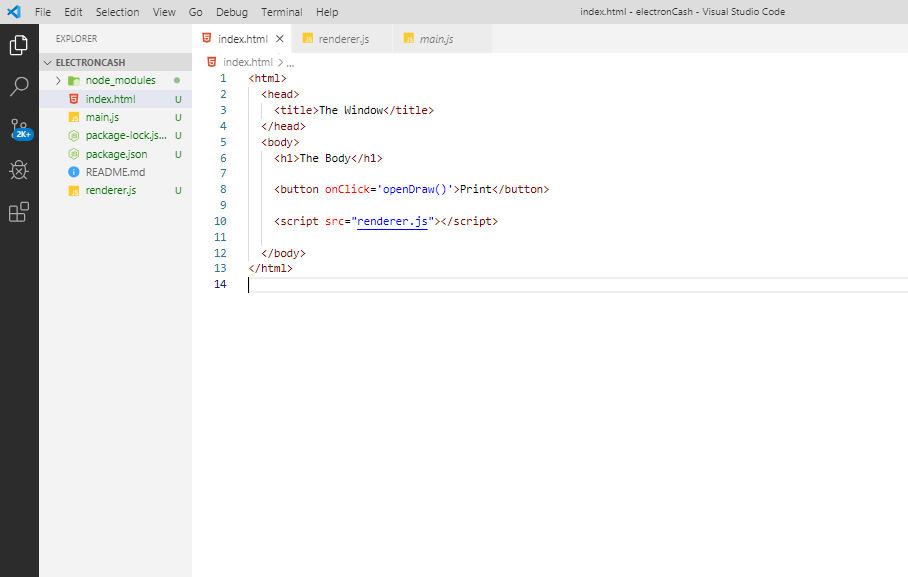The image size is (908, 577).
Task: Click line number 14 in gutter
Action: (x=220, y=284)
